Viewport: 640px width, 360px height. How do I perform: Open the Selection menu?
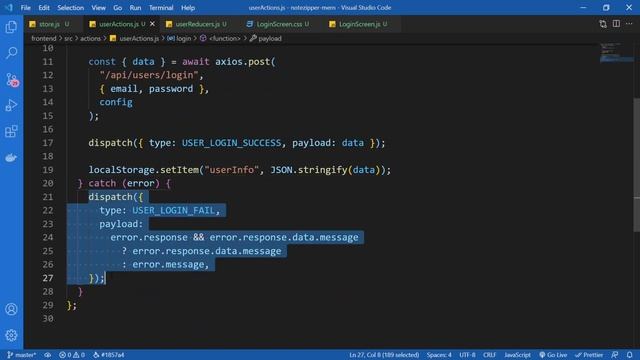coord(70,8)
